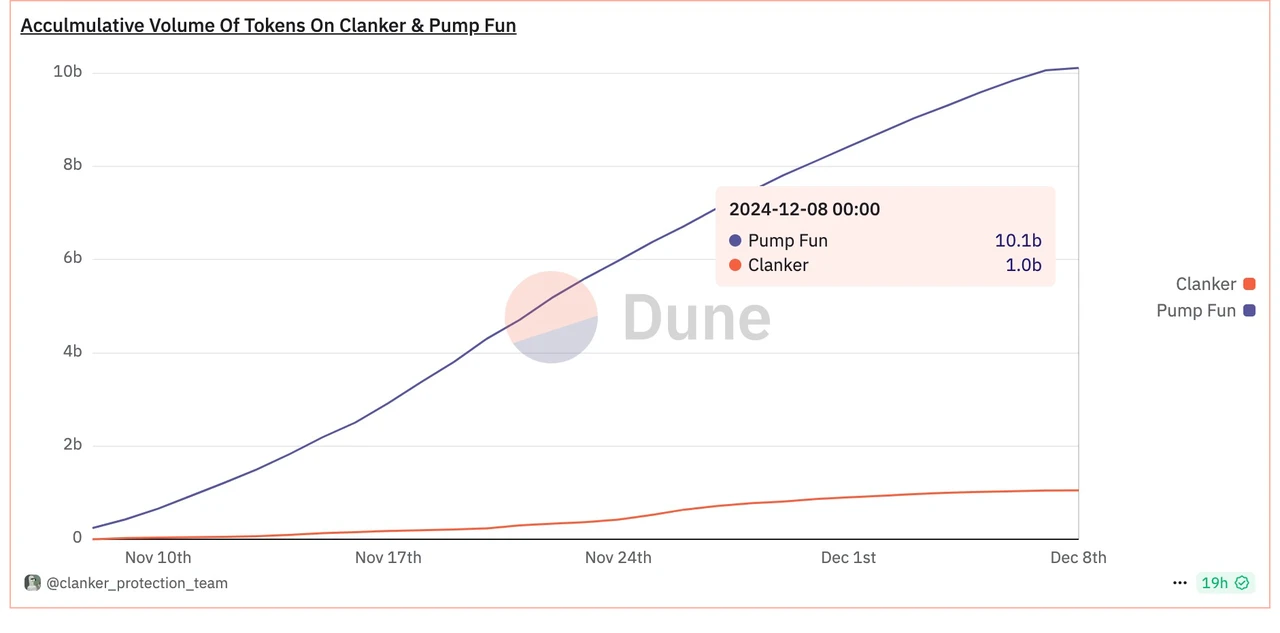Click the Clanker dot in tooltip
The height and width of the screenshot is (633, 1280).
pyautogui.click(x=735, y=265)
